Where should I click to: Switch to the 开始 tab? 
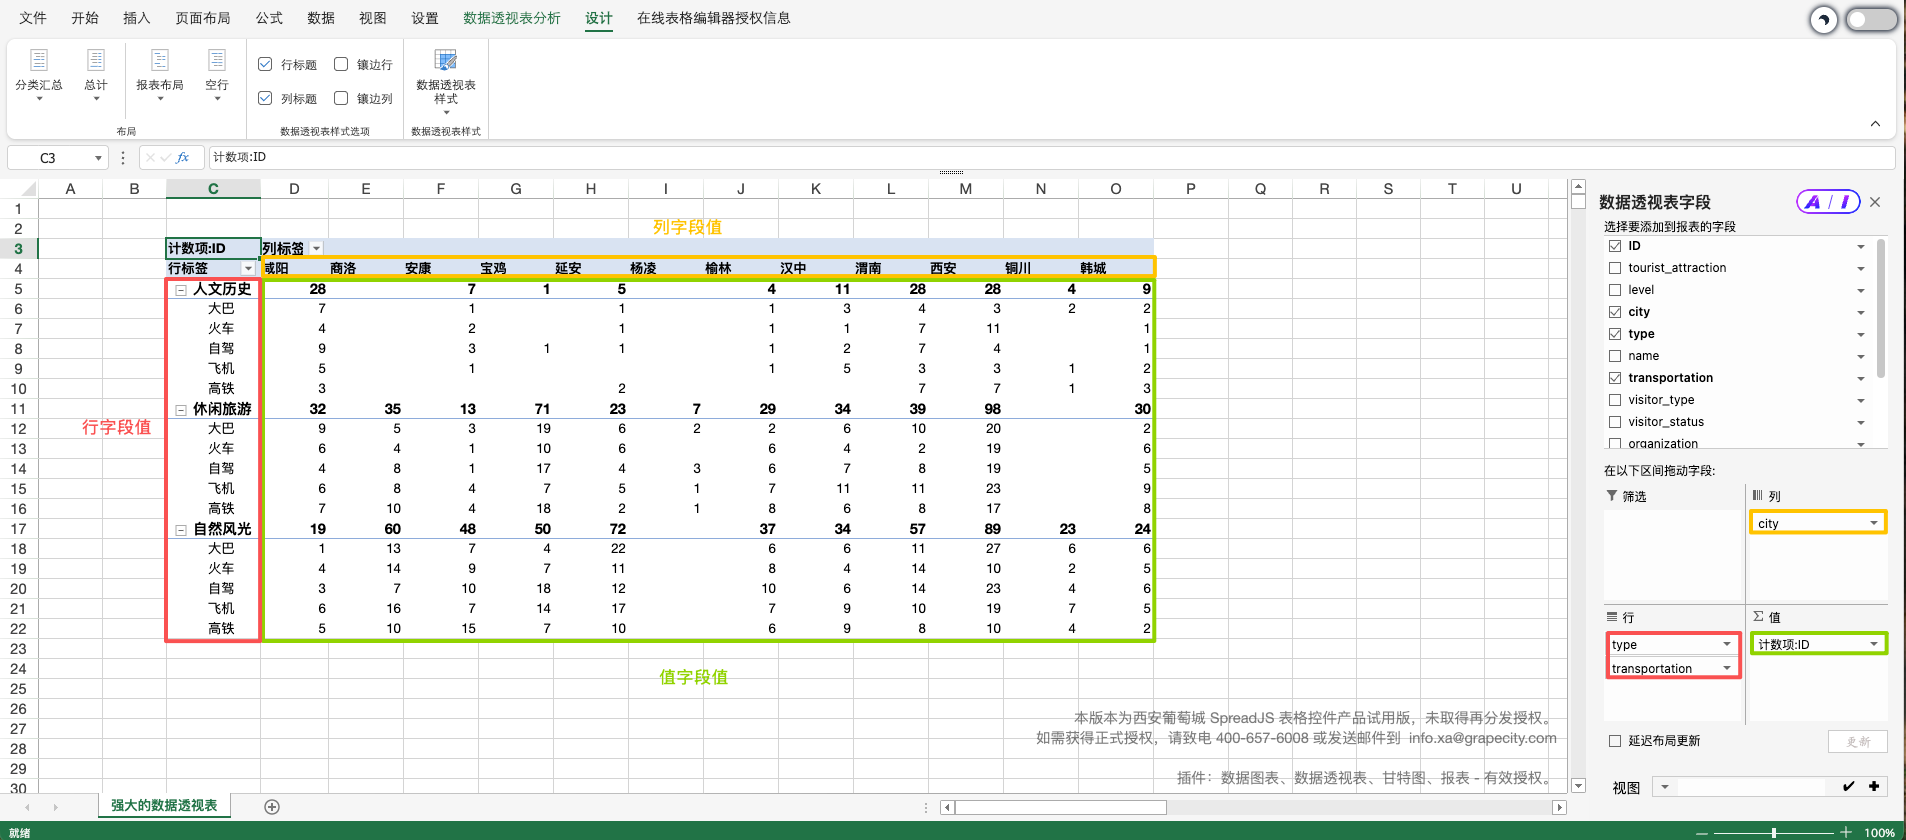85,18
